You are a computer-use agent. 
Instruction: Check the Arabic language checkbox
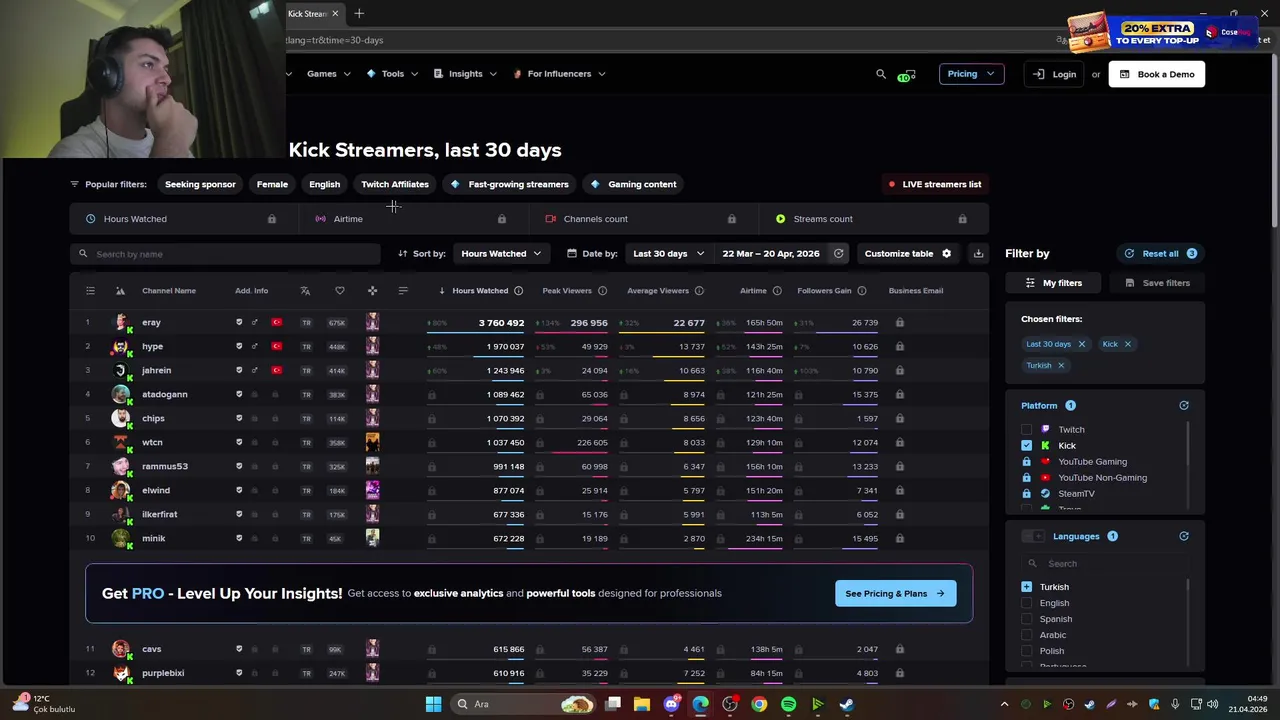click(x=1026, y=635)
